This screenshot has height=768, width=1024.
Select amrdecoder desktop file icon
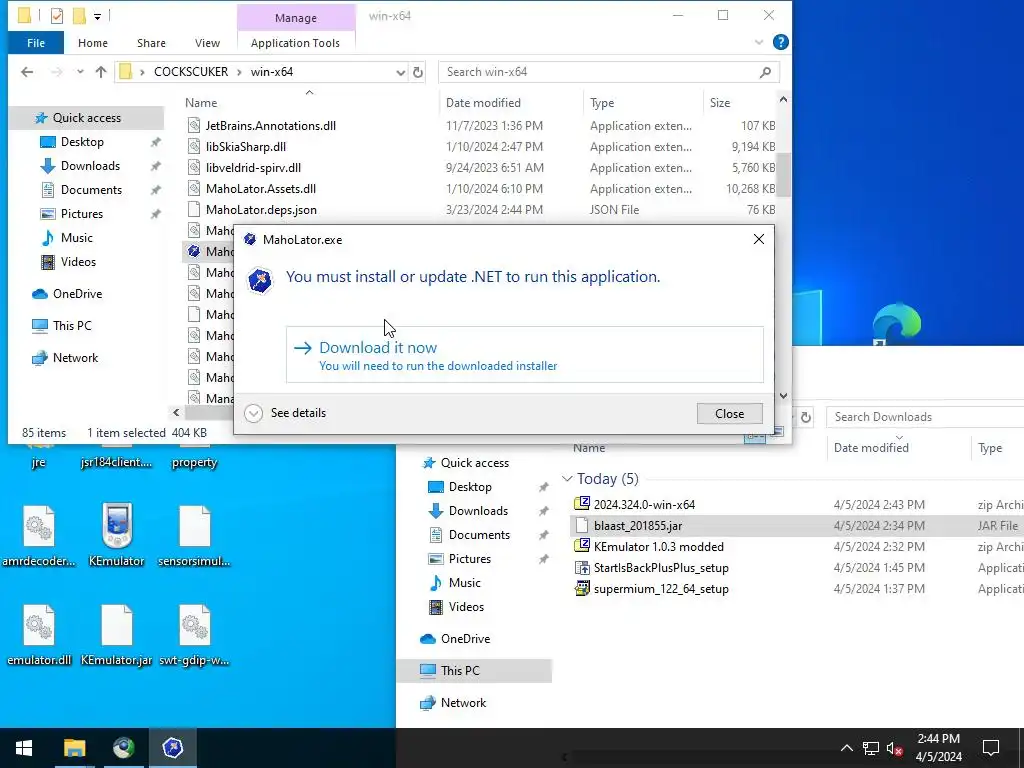[39, 534]
